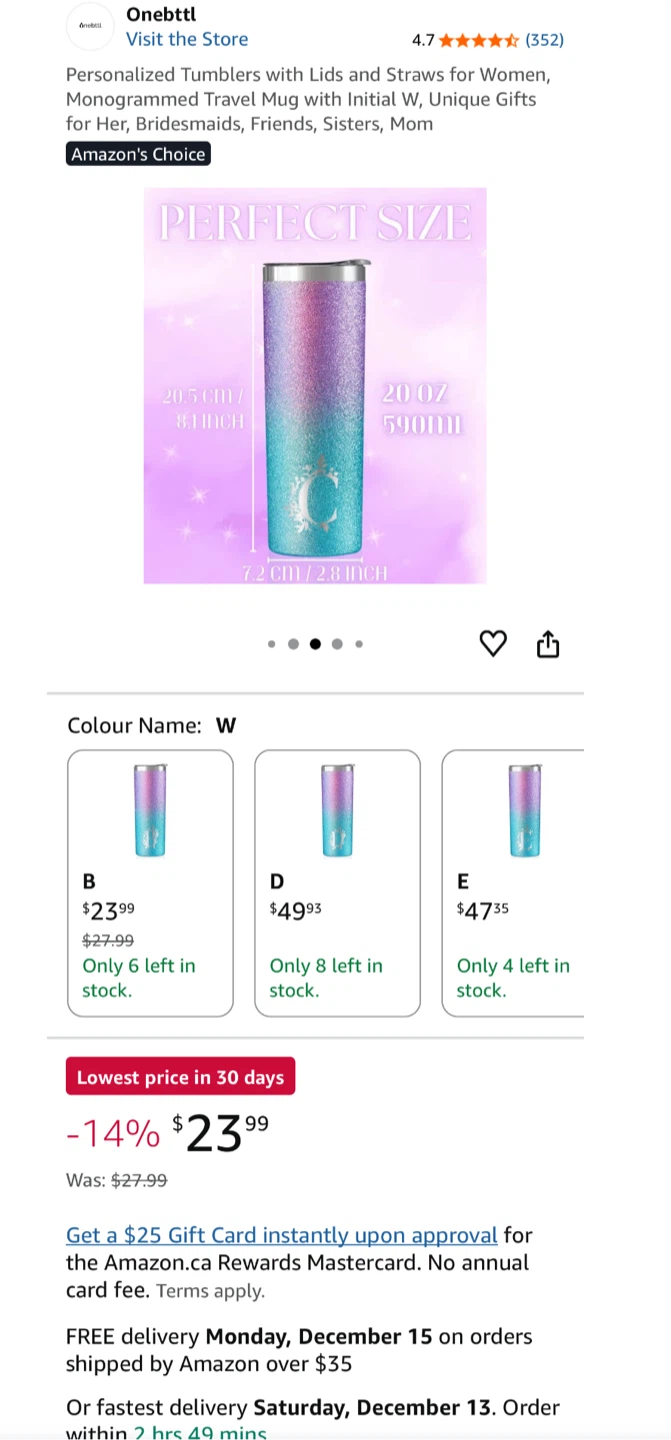Tap the heart wishlist icon
The width and height of the screenshot is (671, 1440).
(493, 644)
